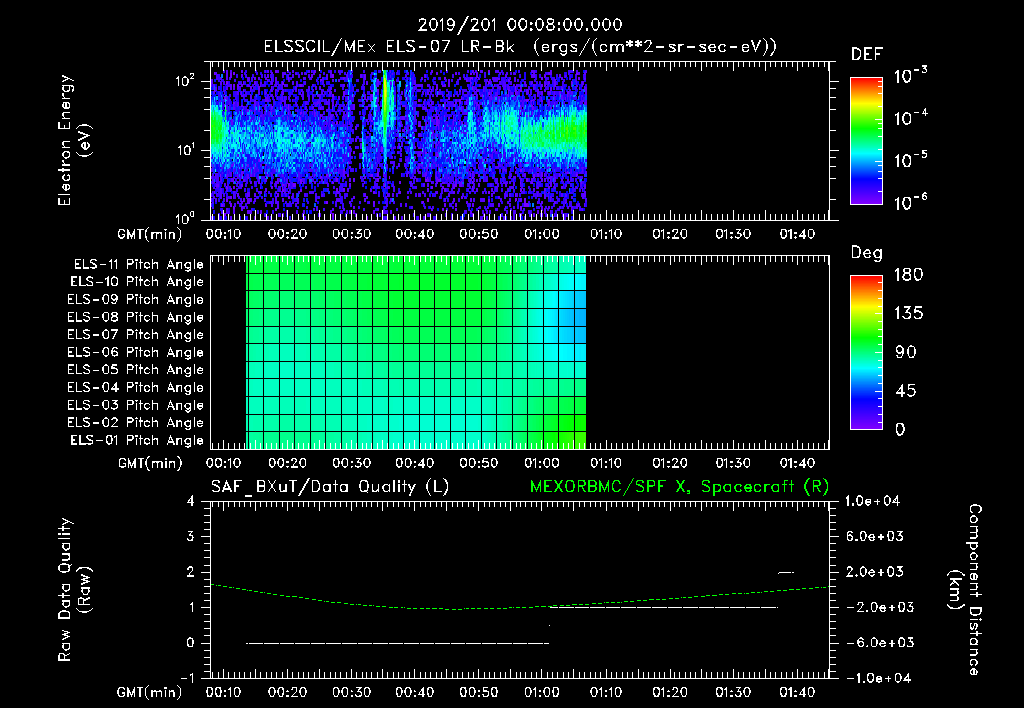
Task: Click the 10^2 energy tick label
Action: (185, 81)
